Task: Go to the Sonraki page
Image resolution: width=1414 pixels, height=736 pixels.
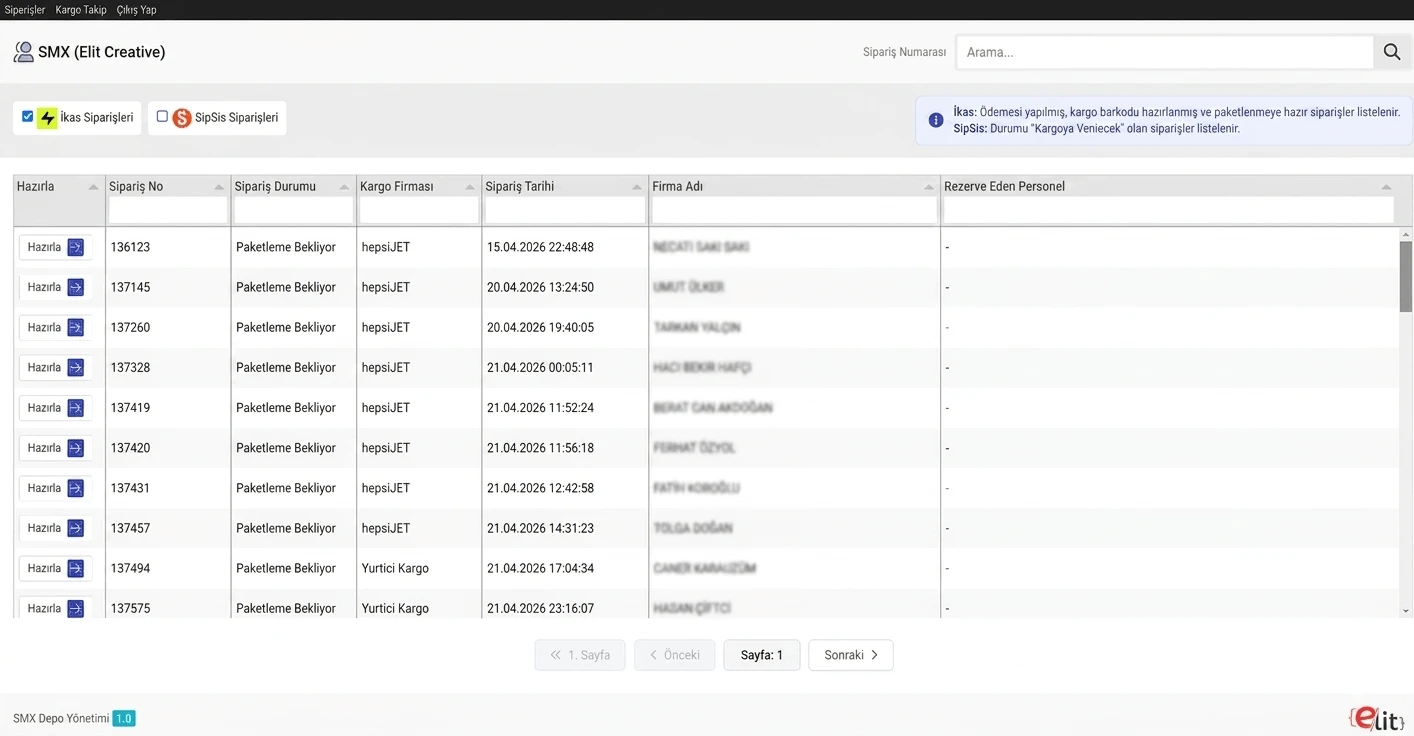Action: 850,655
